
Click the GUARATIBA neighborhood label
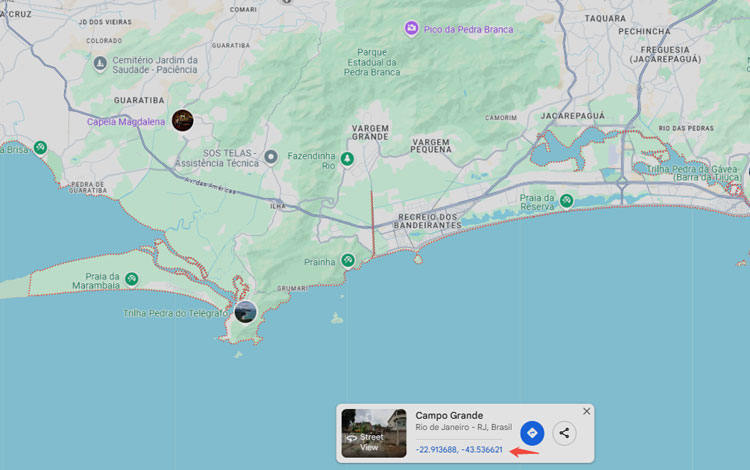click(x=139, y=100)
